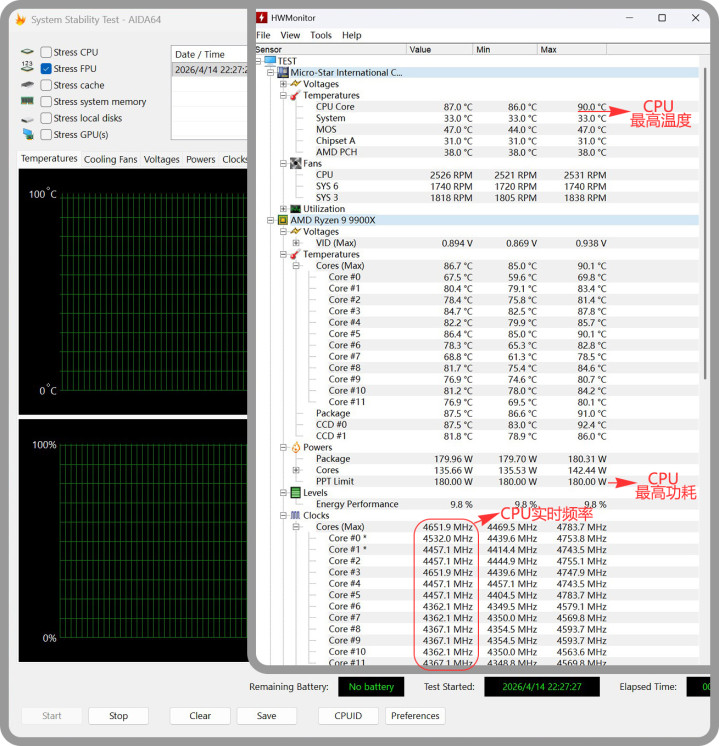719x746 pixels.
Task: Uncheck the Stress FPU checkbox
Action: (x=46, y=69)
